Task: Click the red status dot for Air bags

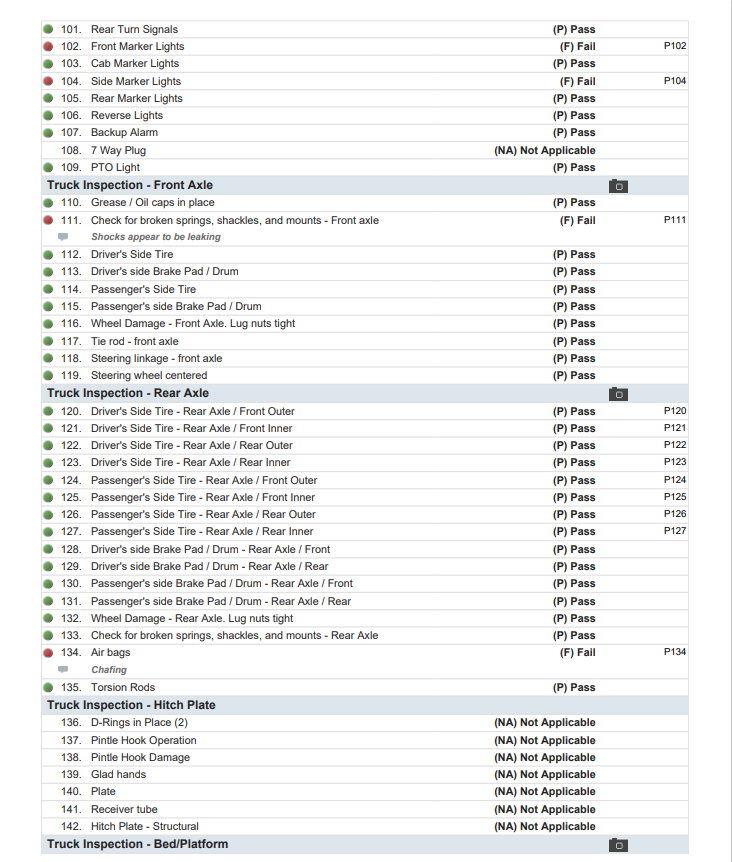Action: pos(48,653)
